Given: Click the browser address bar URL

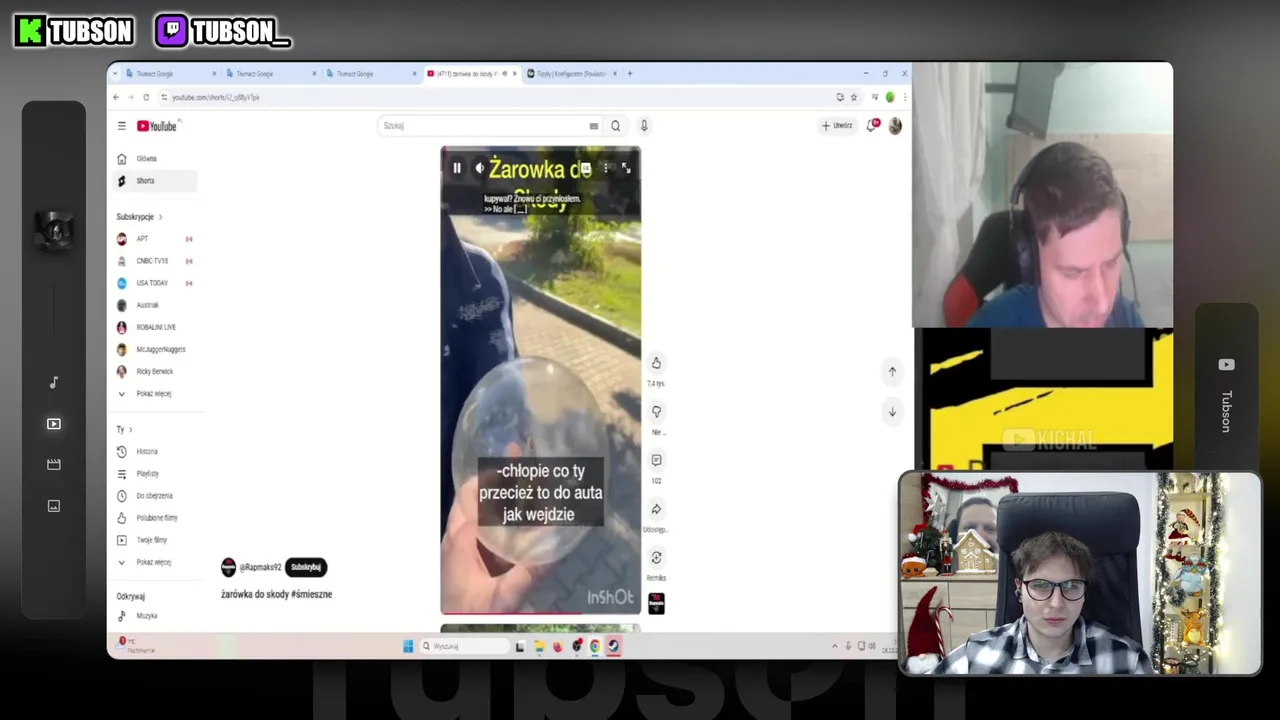Looking at the screenshot, I should [x=216, y=97].
